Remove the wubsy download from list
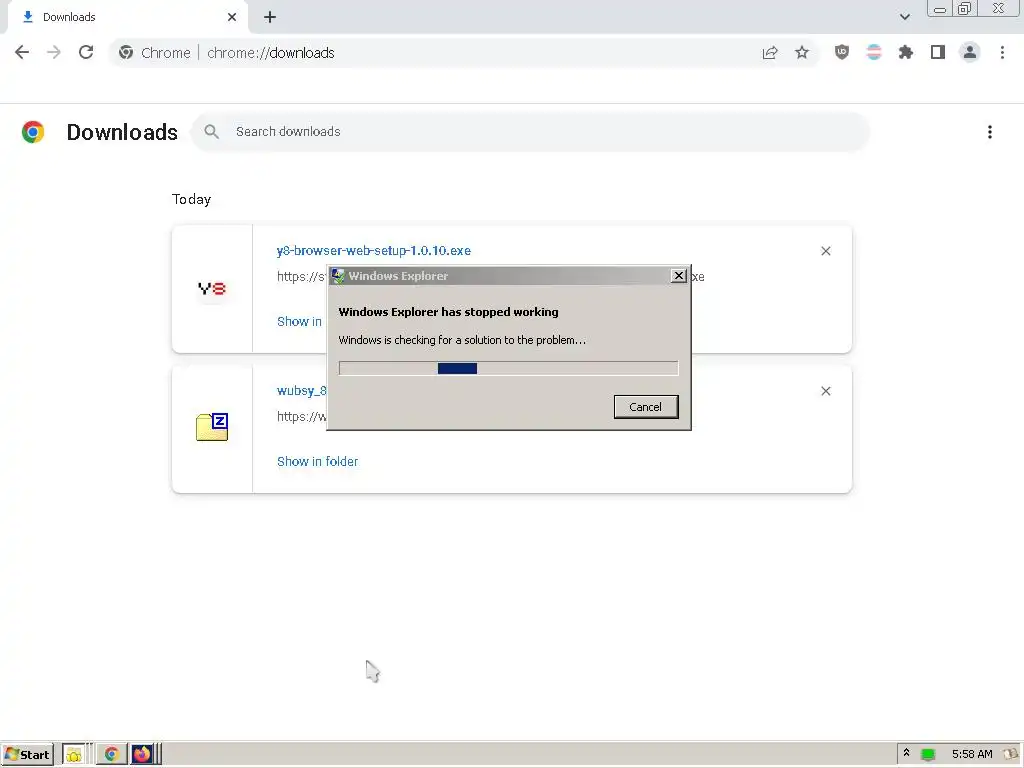 [825, 391]
